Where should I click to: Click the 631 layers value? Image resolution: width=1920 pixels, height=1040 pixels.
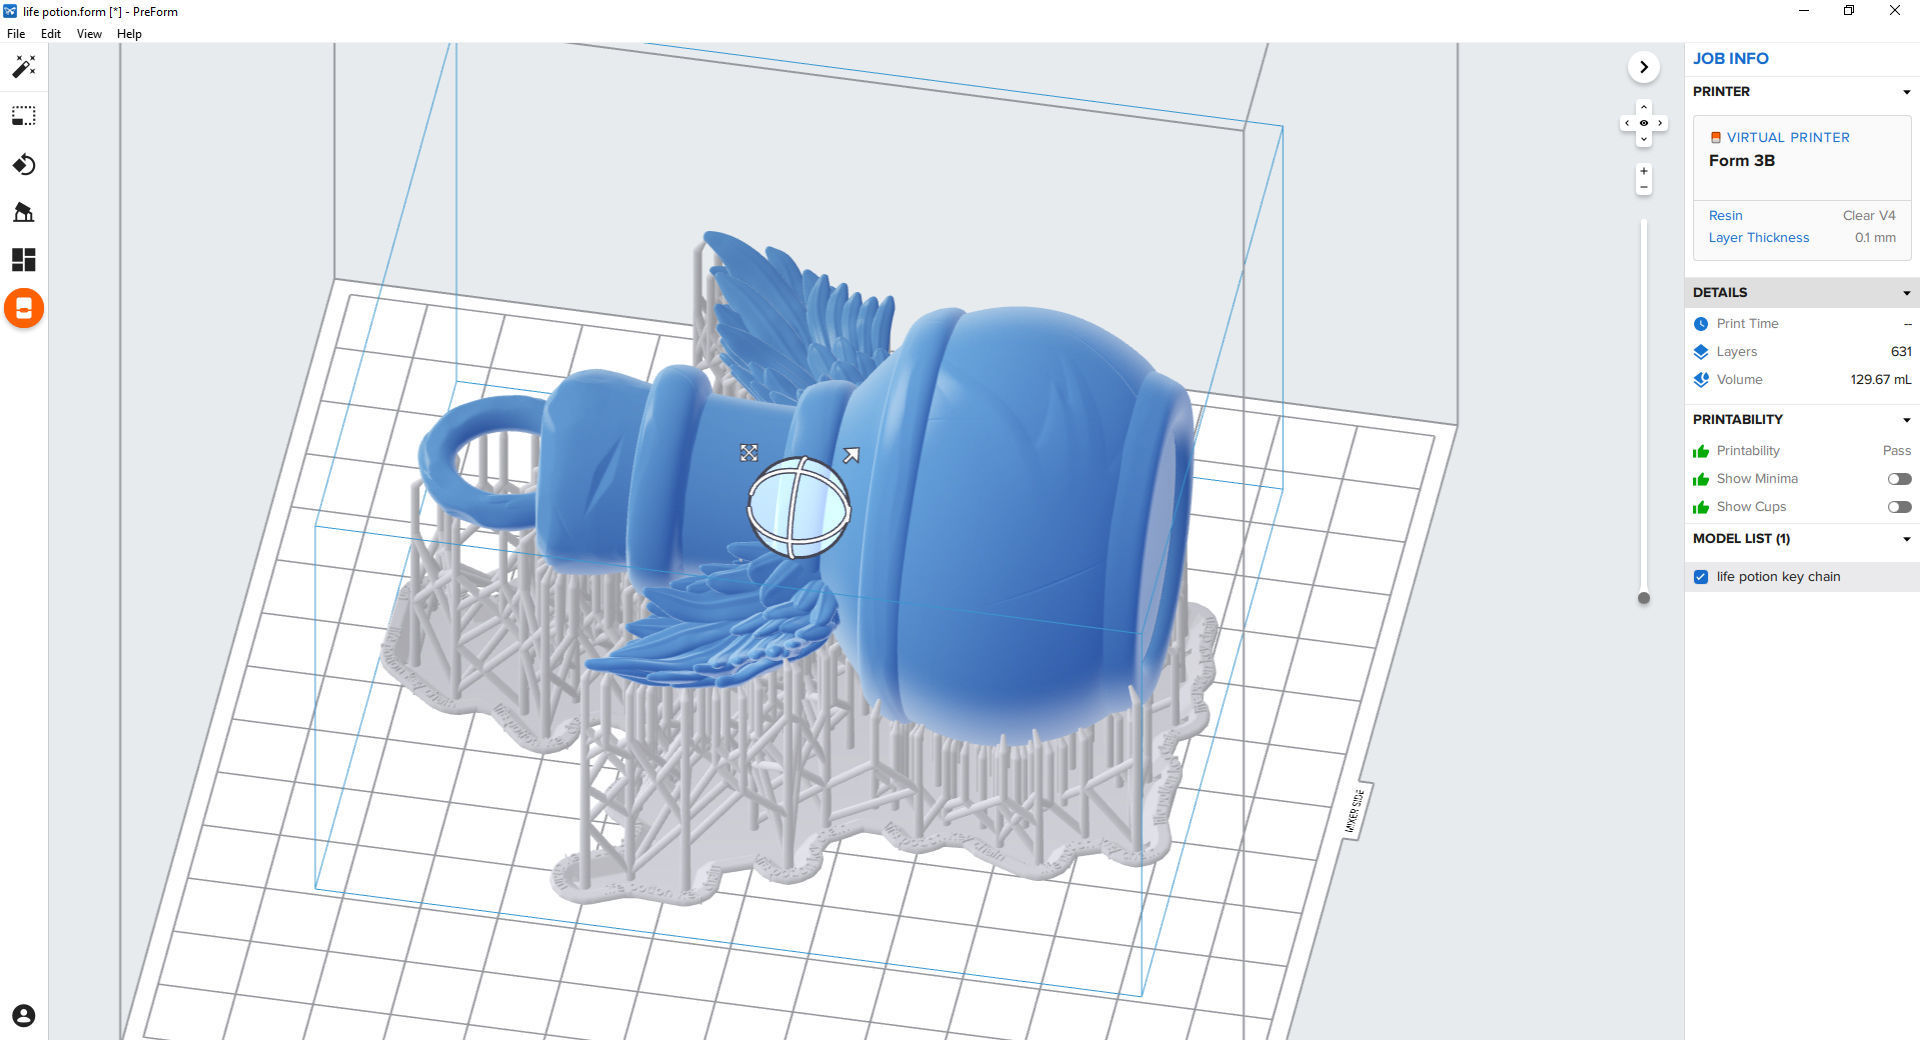coord(1901,352)
